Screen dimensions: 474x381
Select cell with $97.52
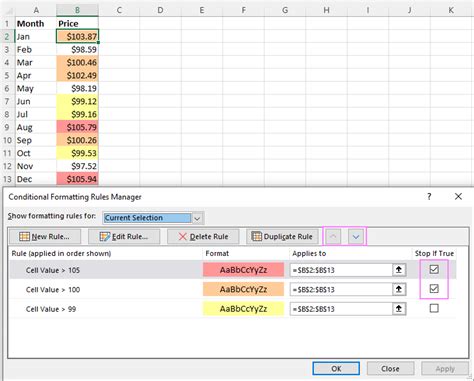click(77, 166)
